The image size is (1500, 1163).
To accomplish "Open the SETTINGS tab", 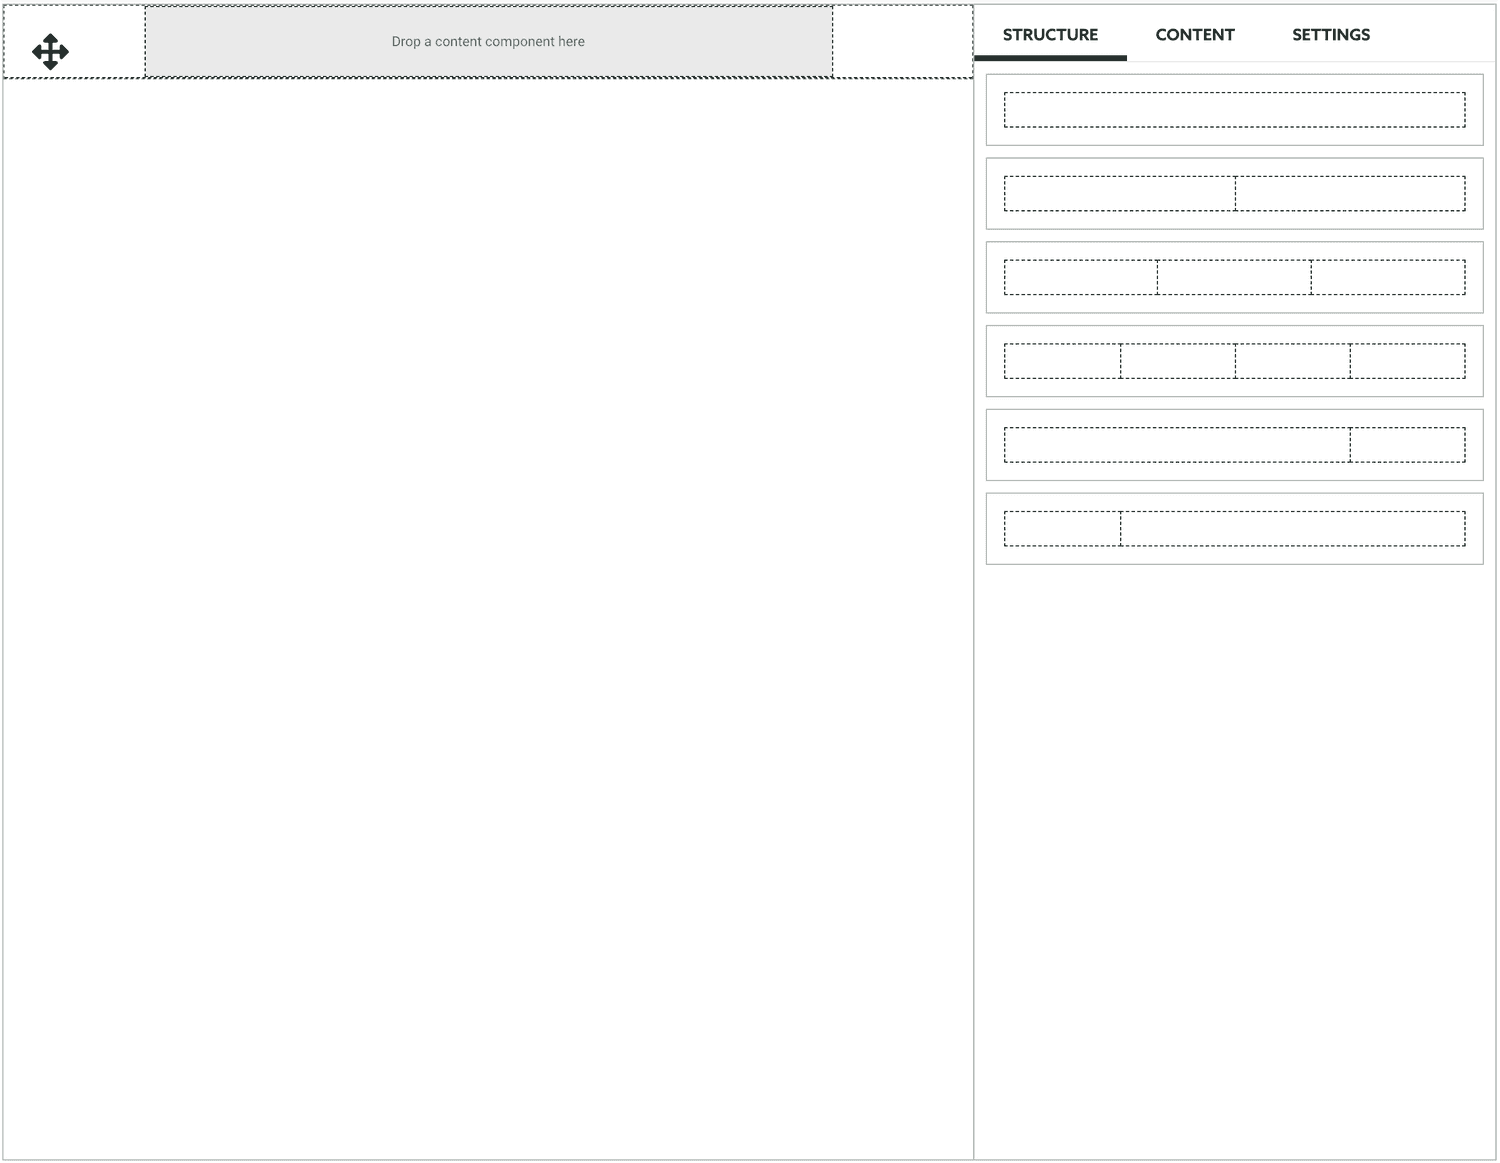I will (x=1331, y=35).
